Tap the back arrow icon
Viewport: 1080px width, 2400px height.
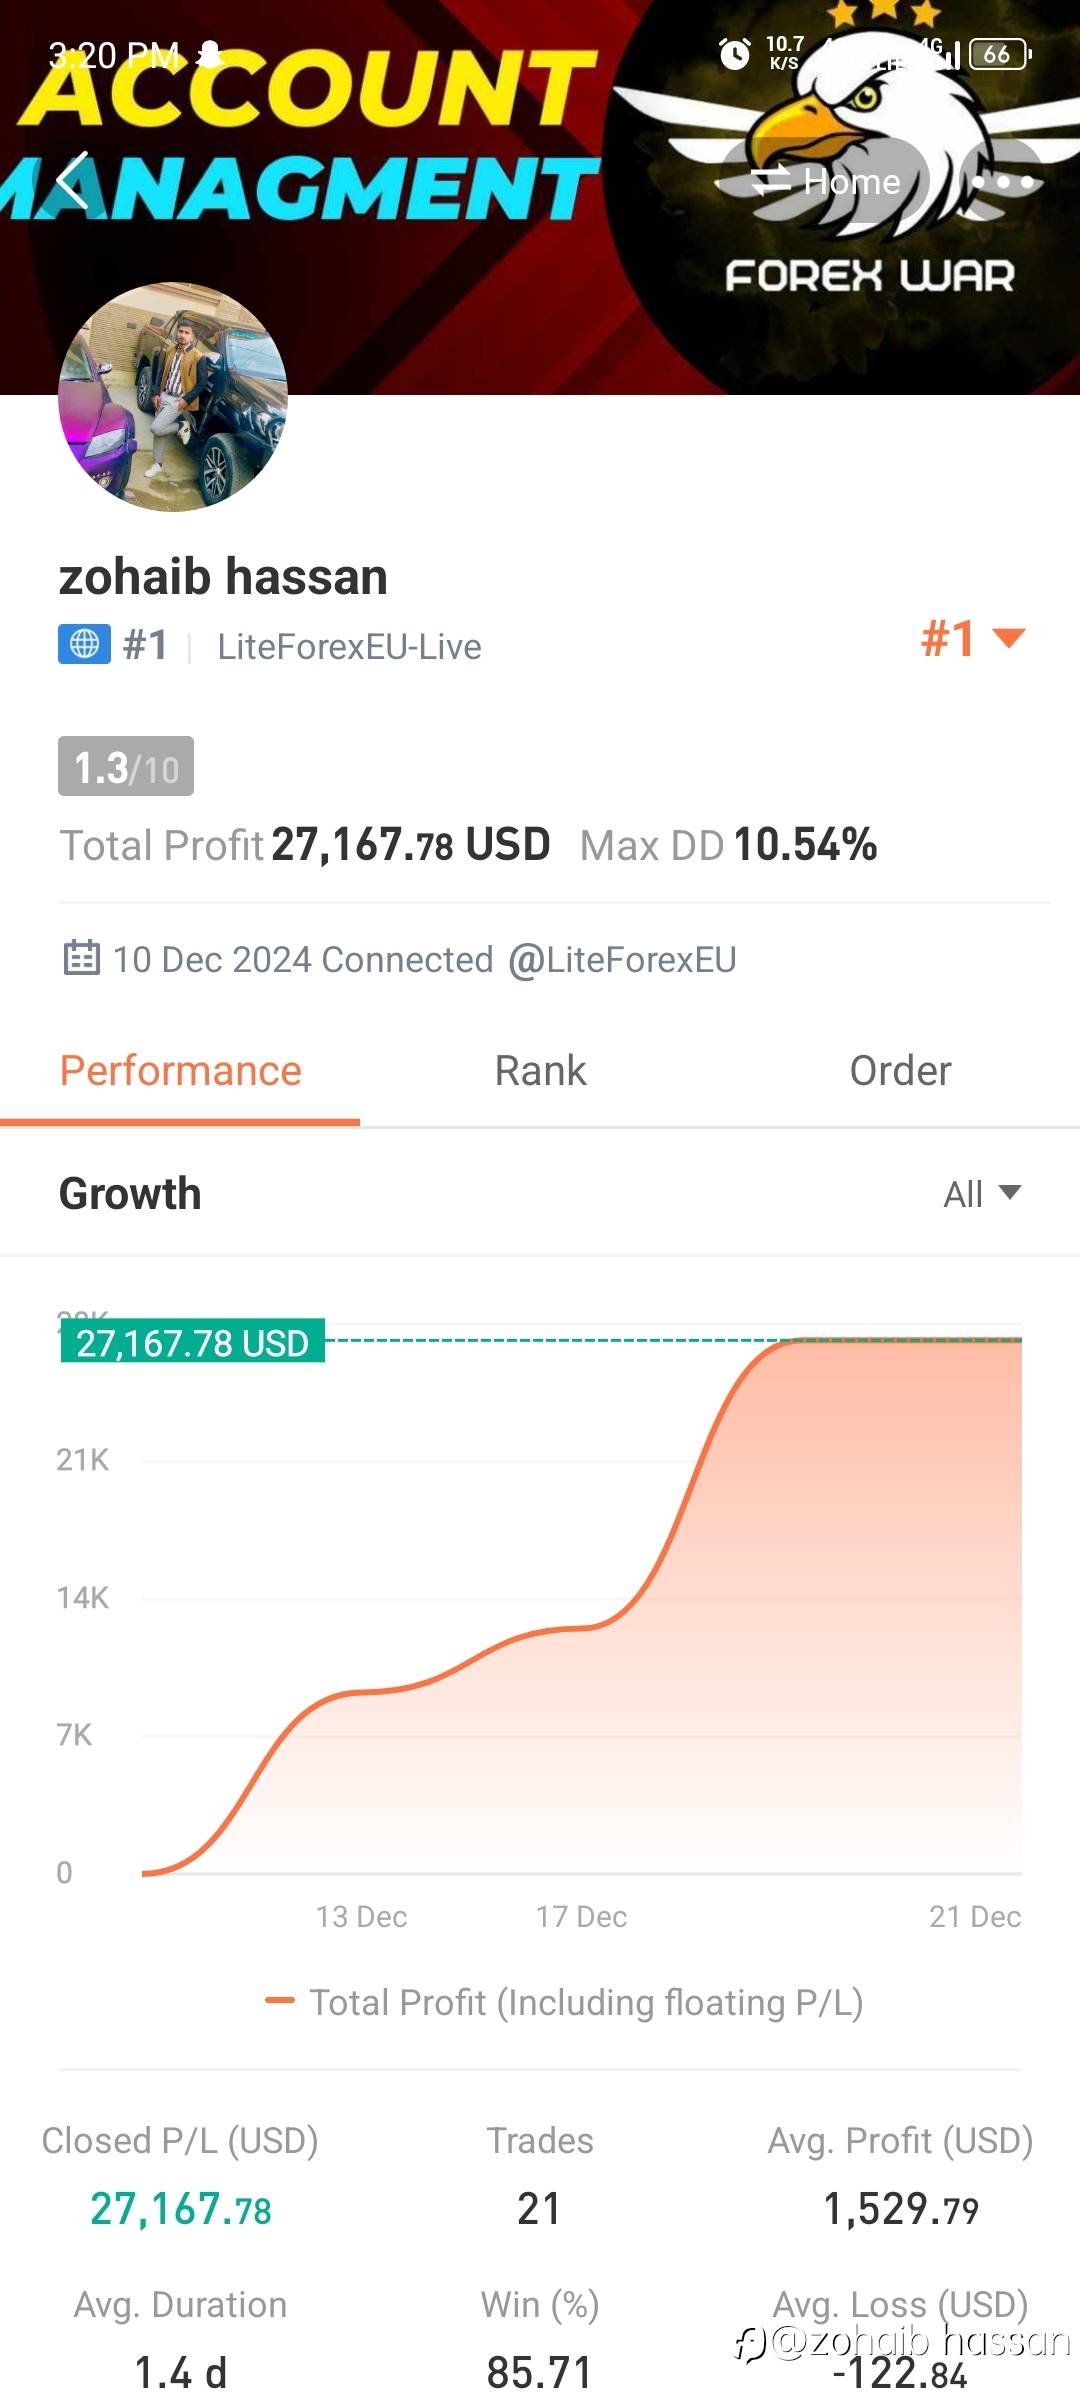coord(73,181)
